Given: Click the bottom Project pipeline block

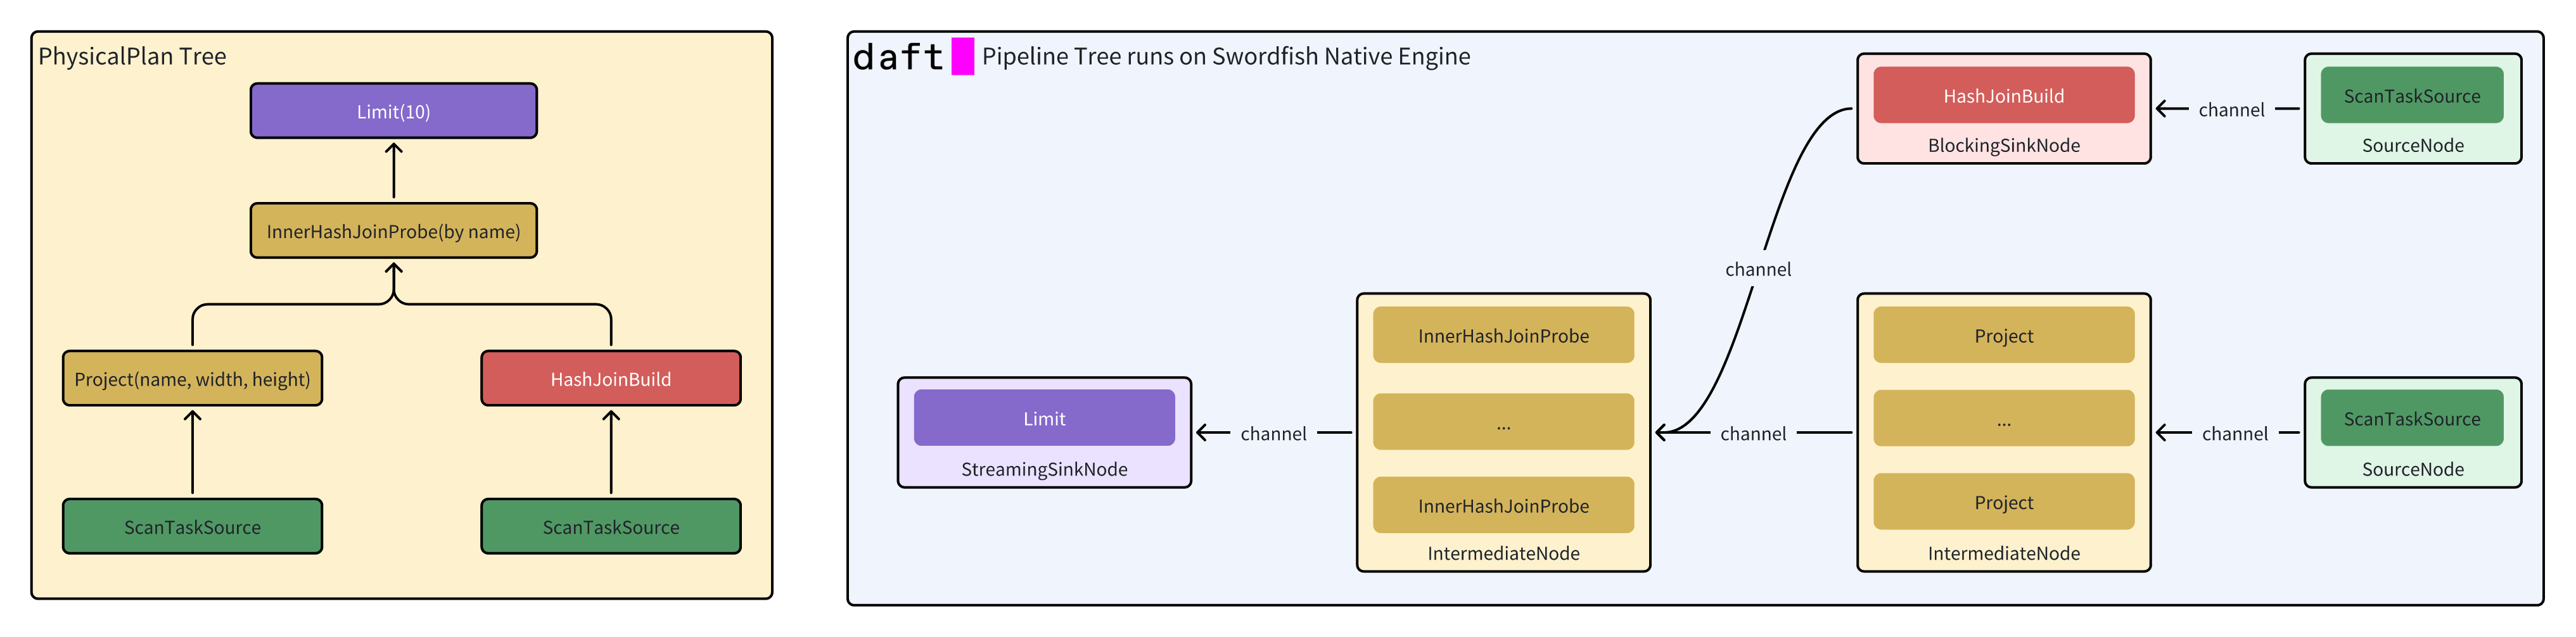Looking at the screenshot, I should coord(2003,502).
